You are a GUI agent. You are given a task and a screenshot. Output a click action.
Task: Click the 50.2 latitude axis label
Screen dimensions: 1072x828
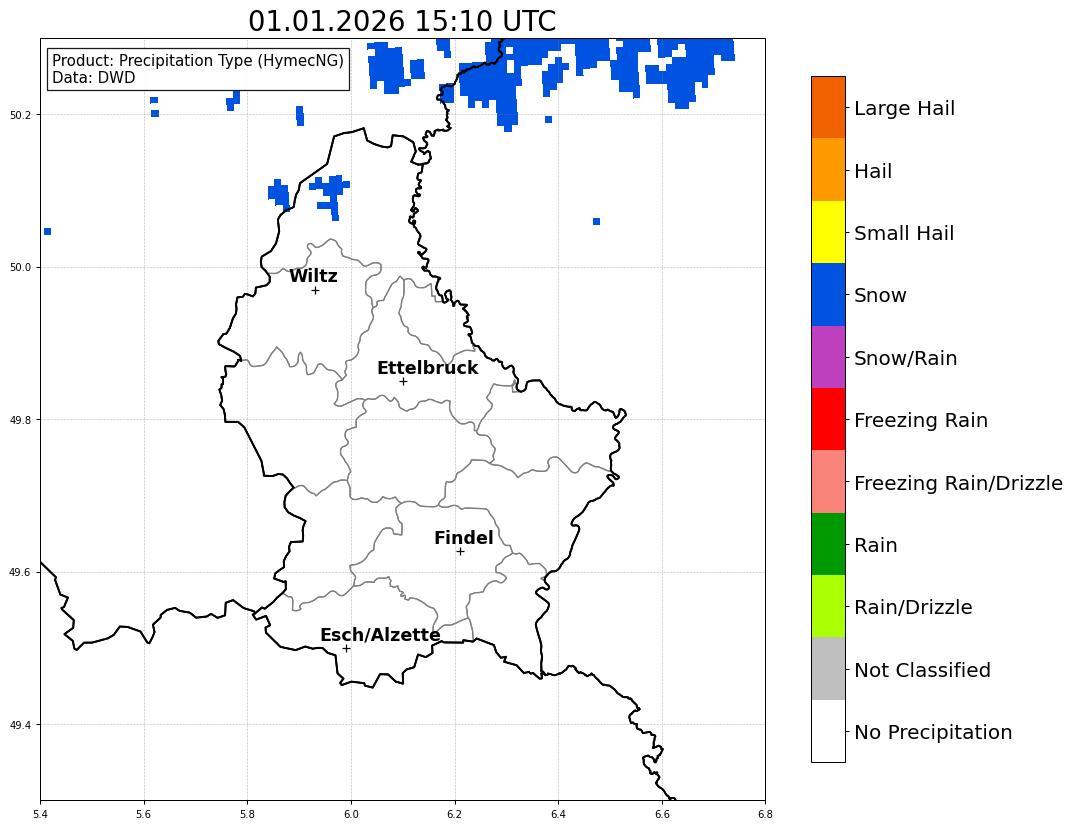pos(21,115)
